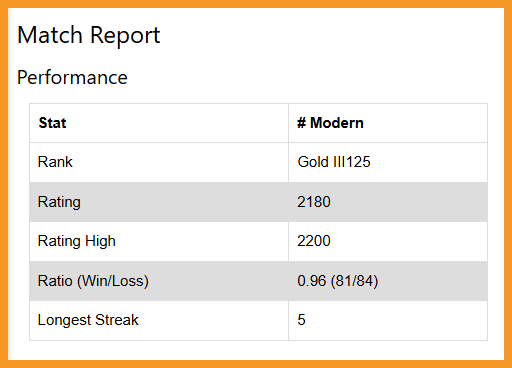
Task: Select the 0.96 (81/84) ratio value
Action: tap(338, 281)
